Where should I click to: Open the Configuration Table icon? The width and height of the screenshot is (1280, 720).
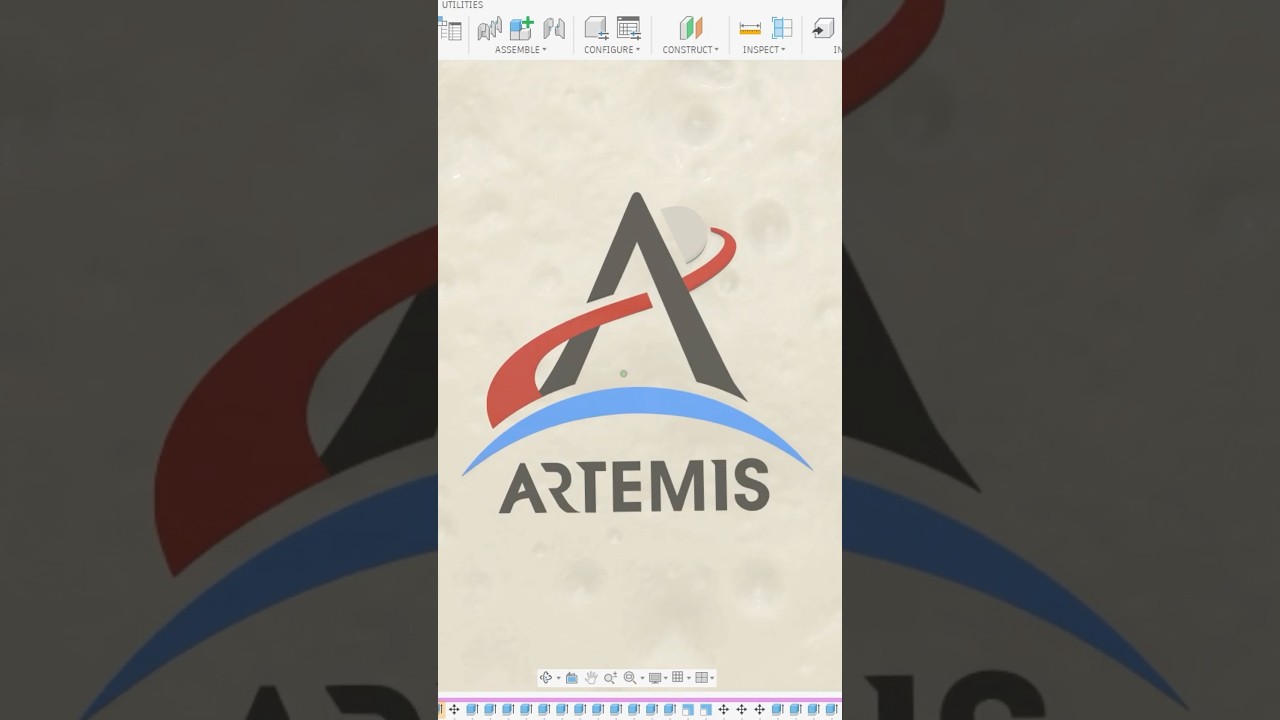pos(628,29)
